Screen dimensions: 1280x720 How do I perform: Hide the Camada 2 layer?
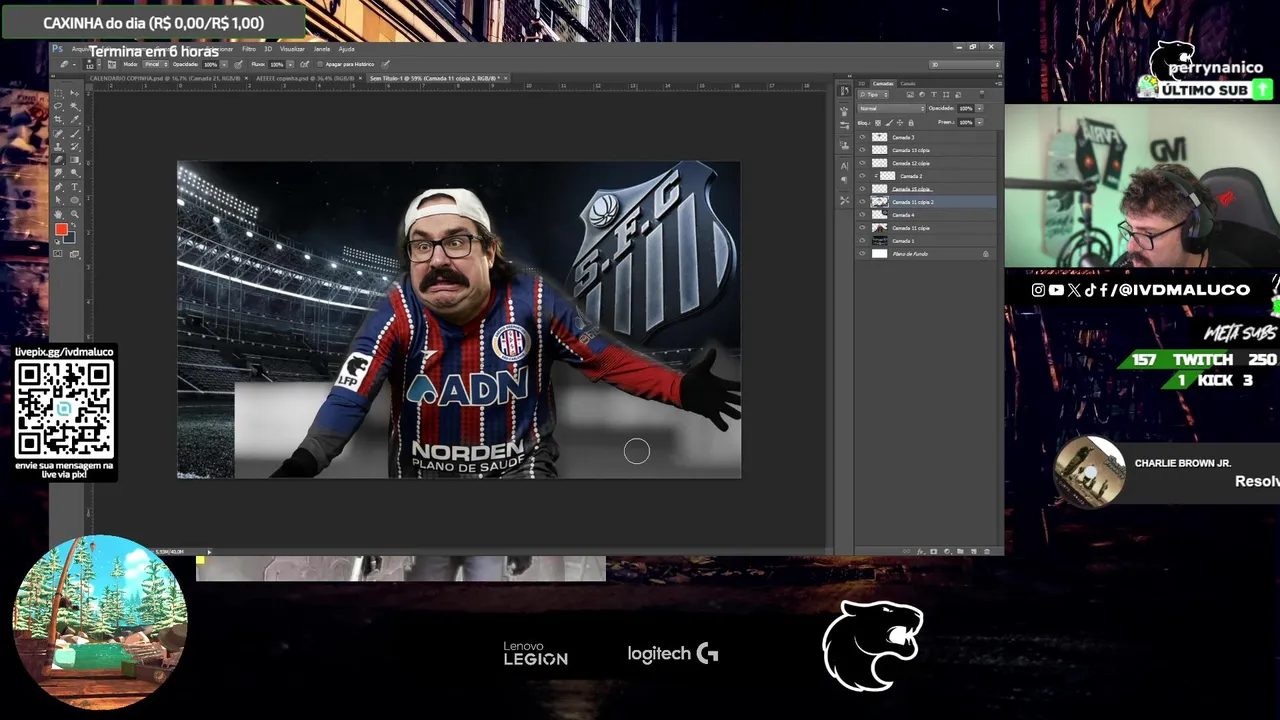point(862,176)
